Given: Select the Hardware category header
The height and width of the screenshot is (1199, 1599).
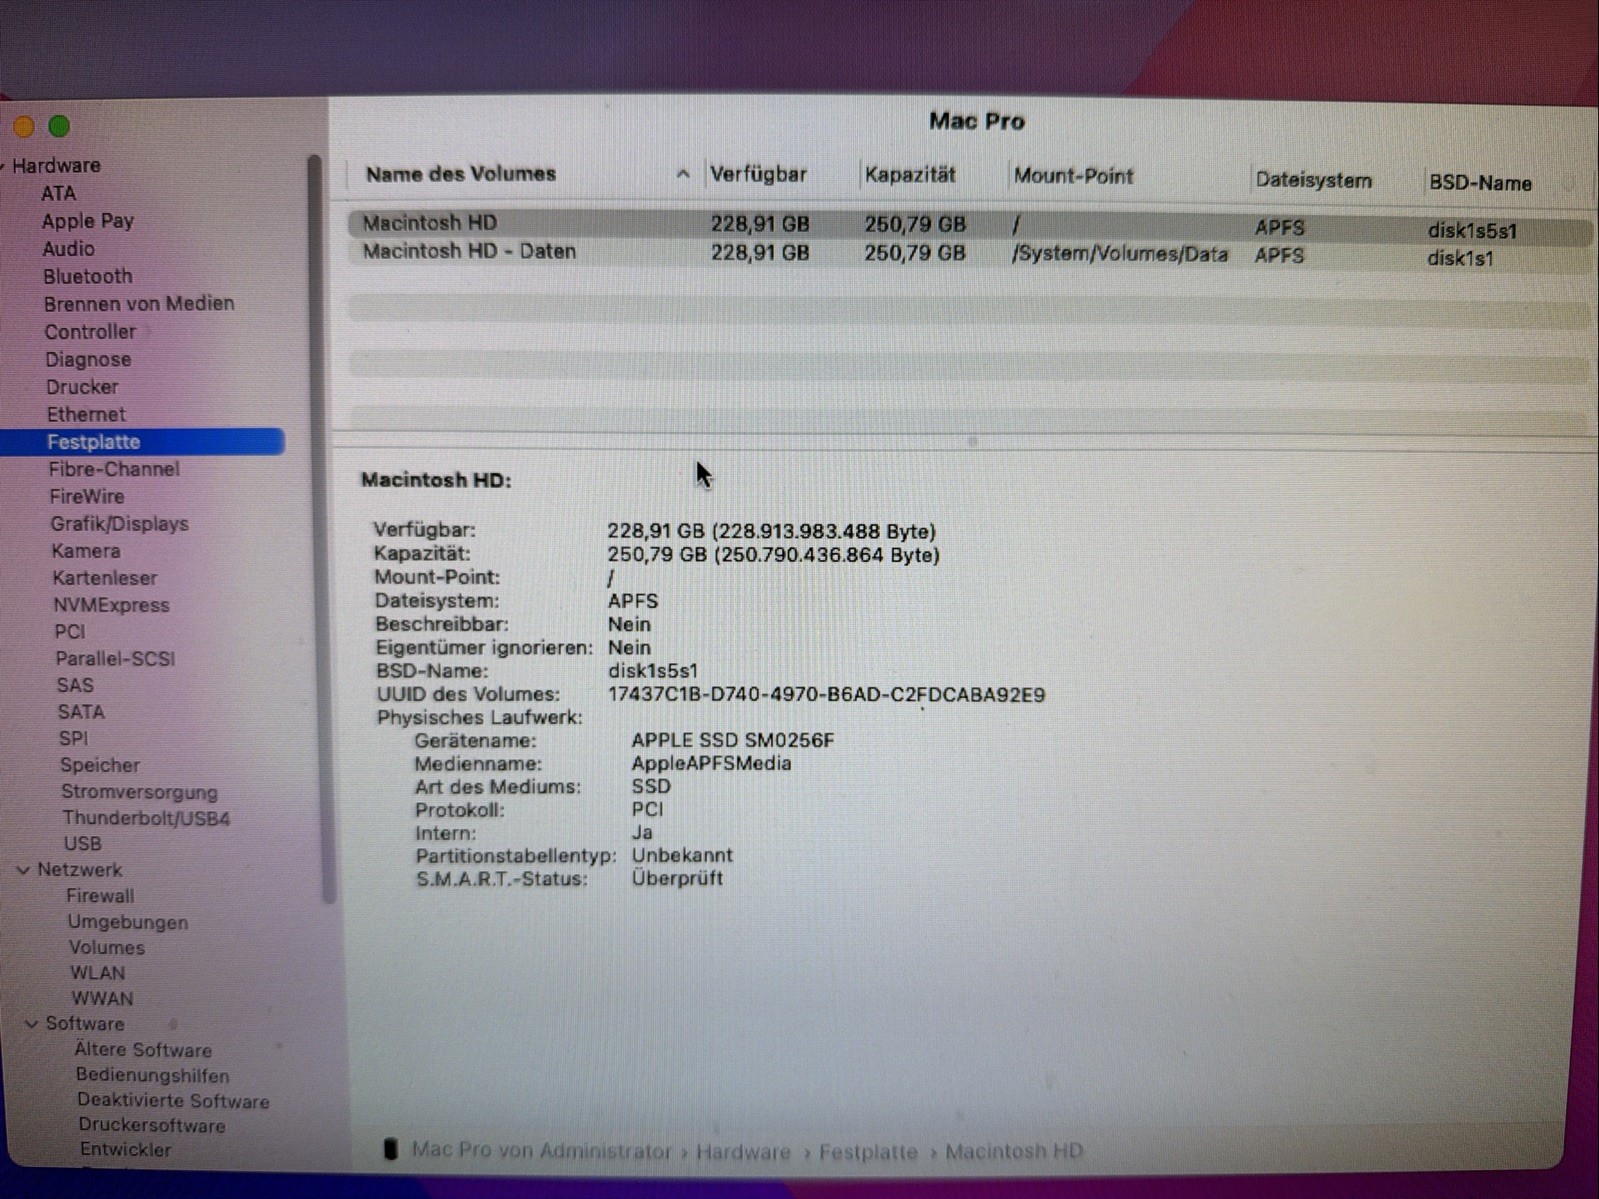Looking at the screenshot, I should coord(56,165).
